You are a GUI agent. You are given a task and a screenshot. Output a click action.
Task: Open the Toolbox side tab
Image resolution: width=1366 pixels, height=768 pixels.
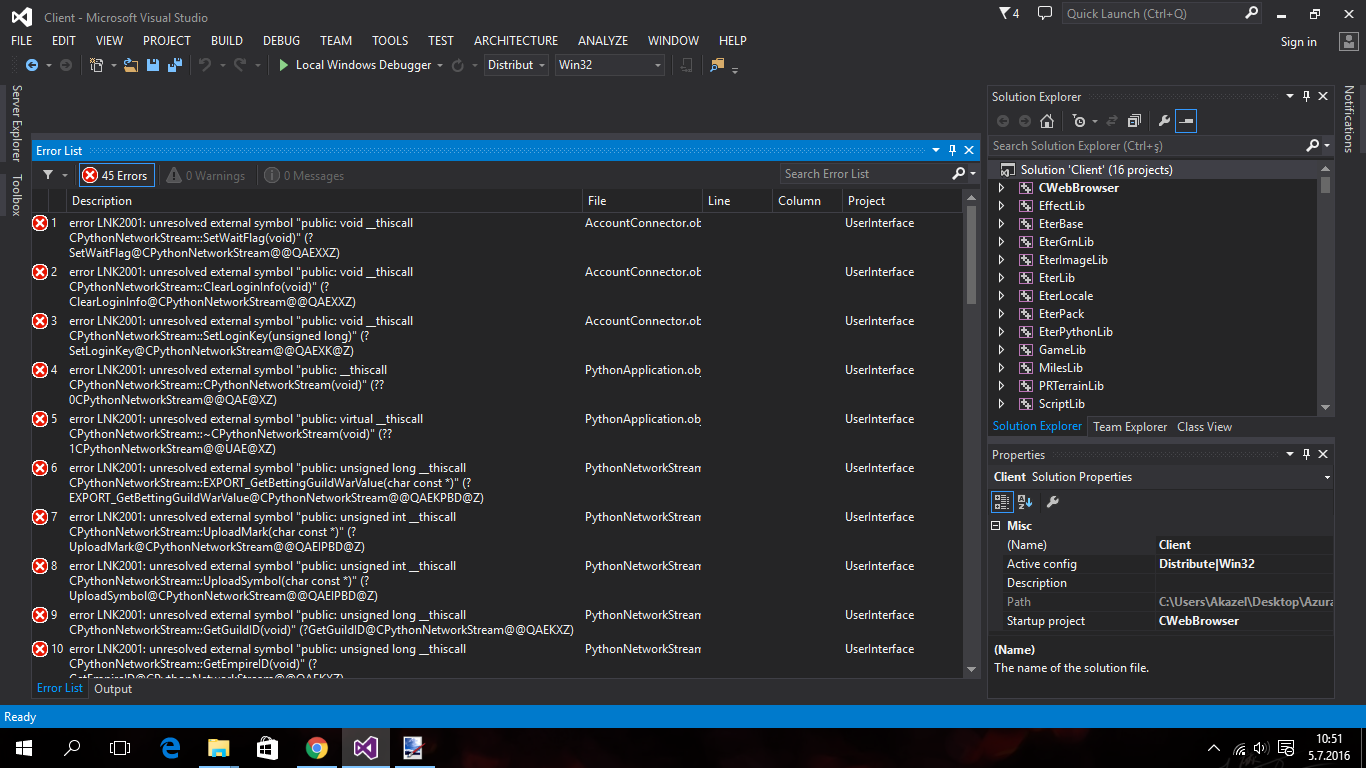15,195
